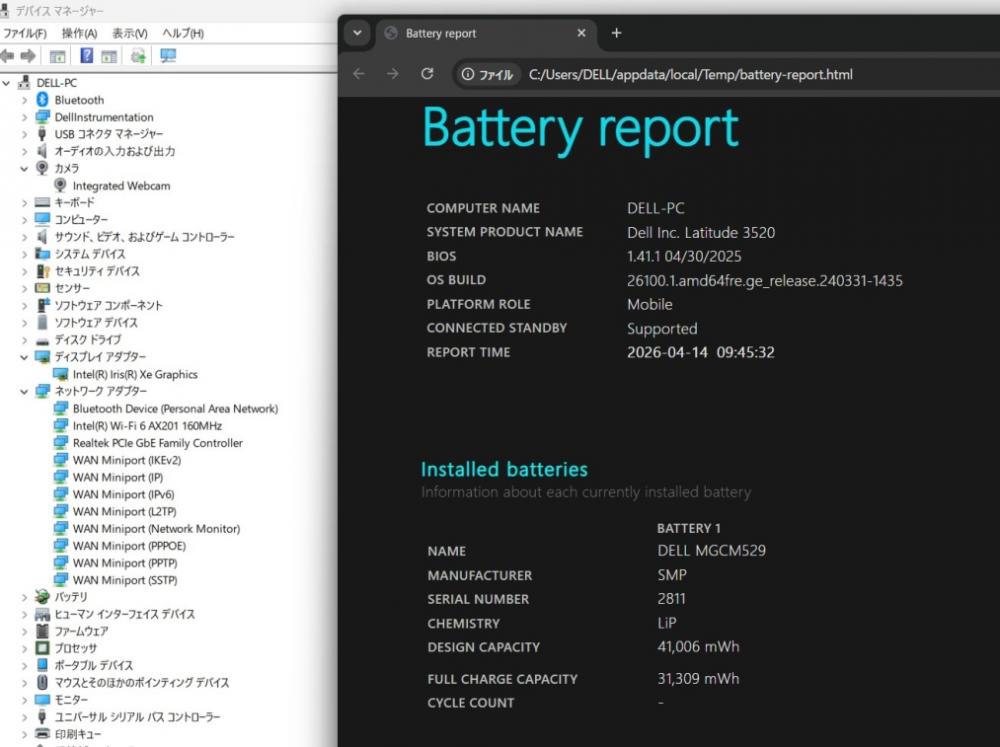Reload the battery report page
This screenshot has width=1000, height=747.
click(427, 74)
